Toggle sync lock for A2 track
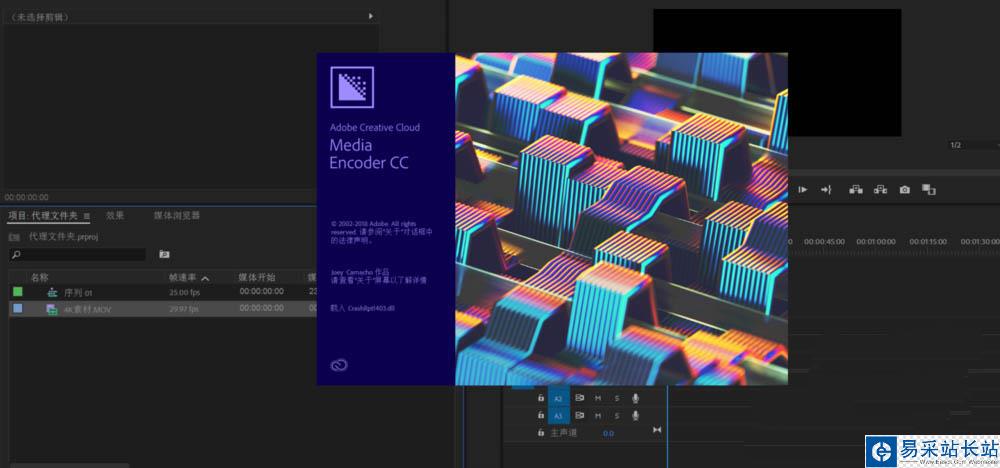1000x468 pixels. click(580, 398)
